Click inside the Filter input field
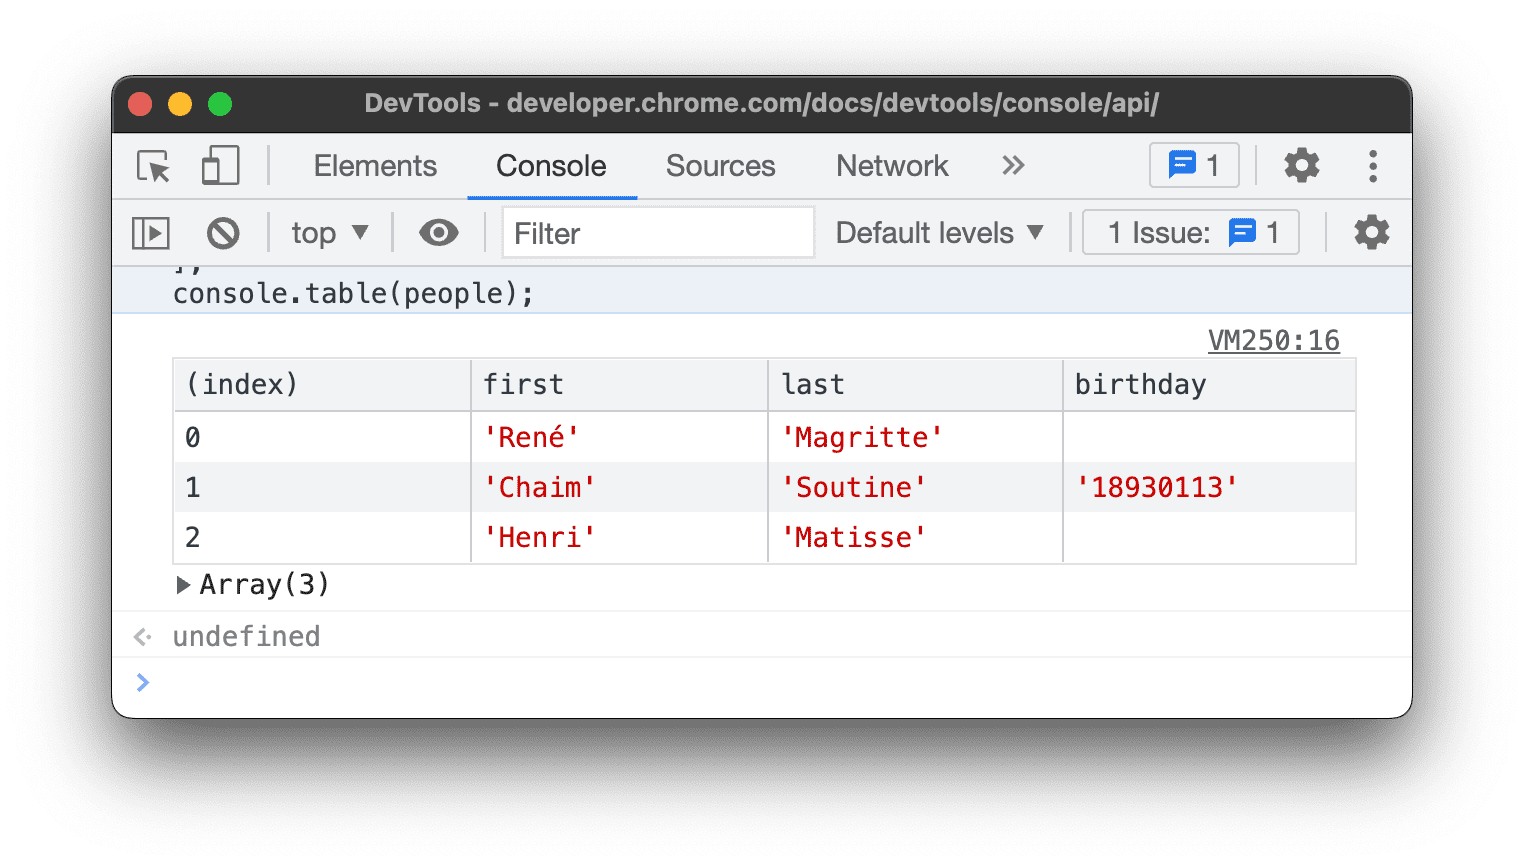 pos(657,233)
